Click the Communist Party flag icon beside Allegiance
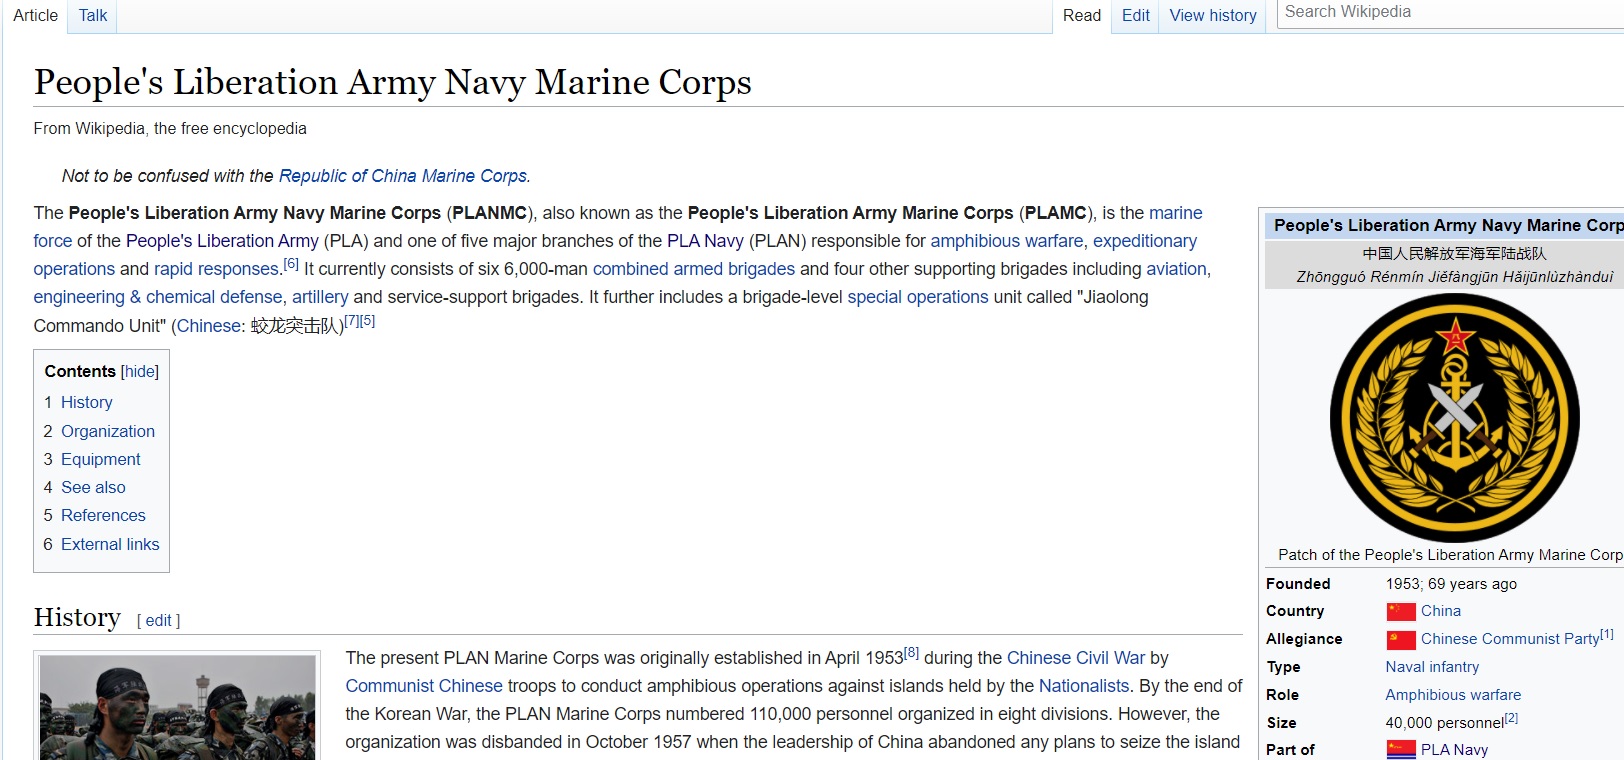 click(x=1400, y=639)
